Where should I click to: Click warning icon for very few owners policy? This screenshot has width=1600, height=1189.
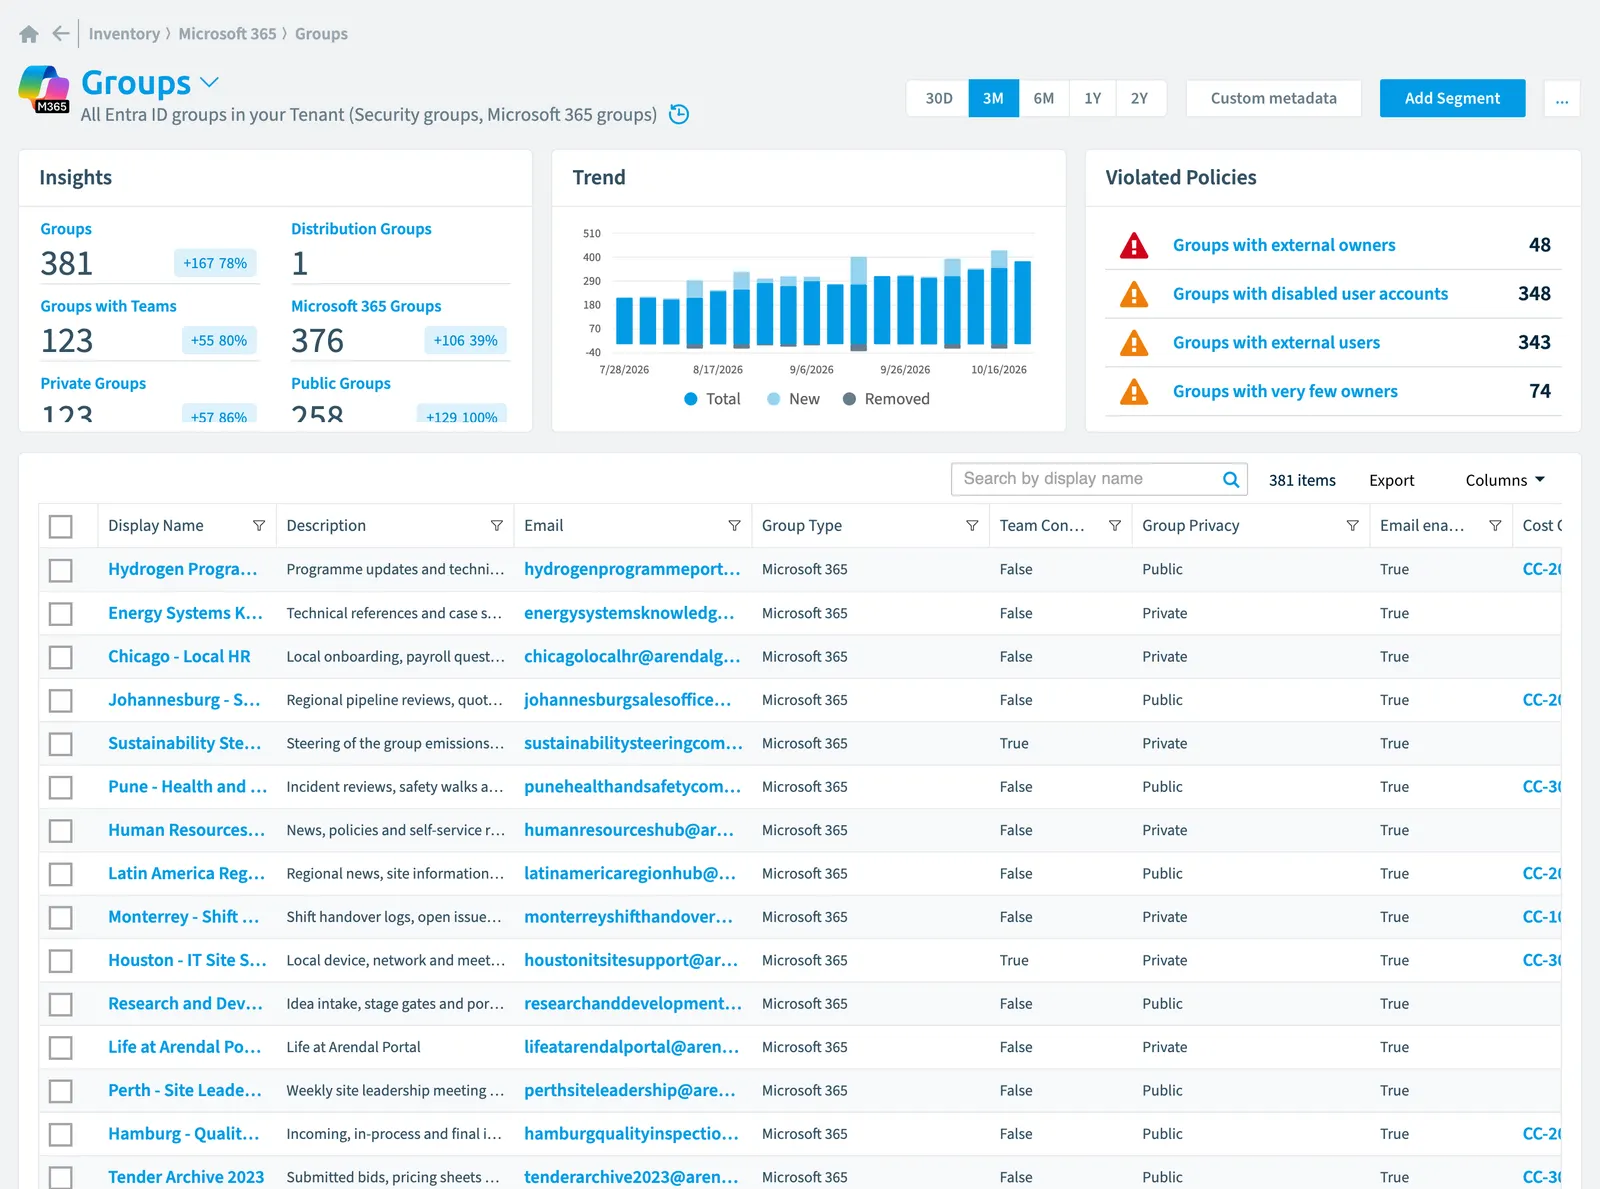[x=1134, y=391]
